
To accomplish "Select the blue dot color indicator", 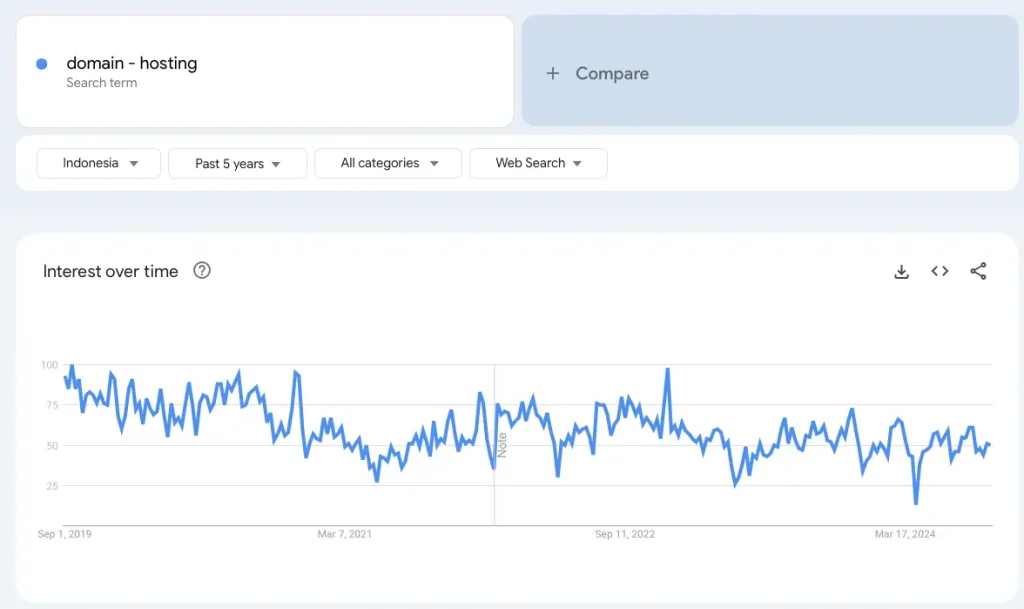I will pyautogui.click(x=42, y=64).
